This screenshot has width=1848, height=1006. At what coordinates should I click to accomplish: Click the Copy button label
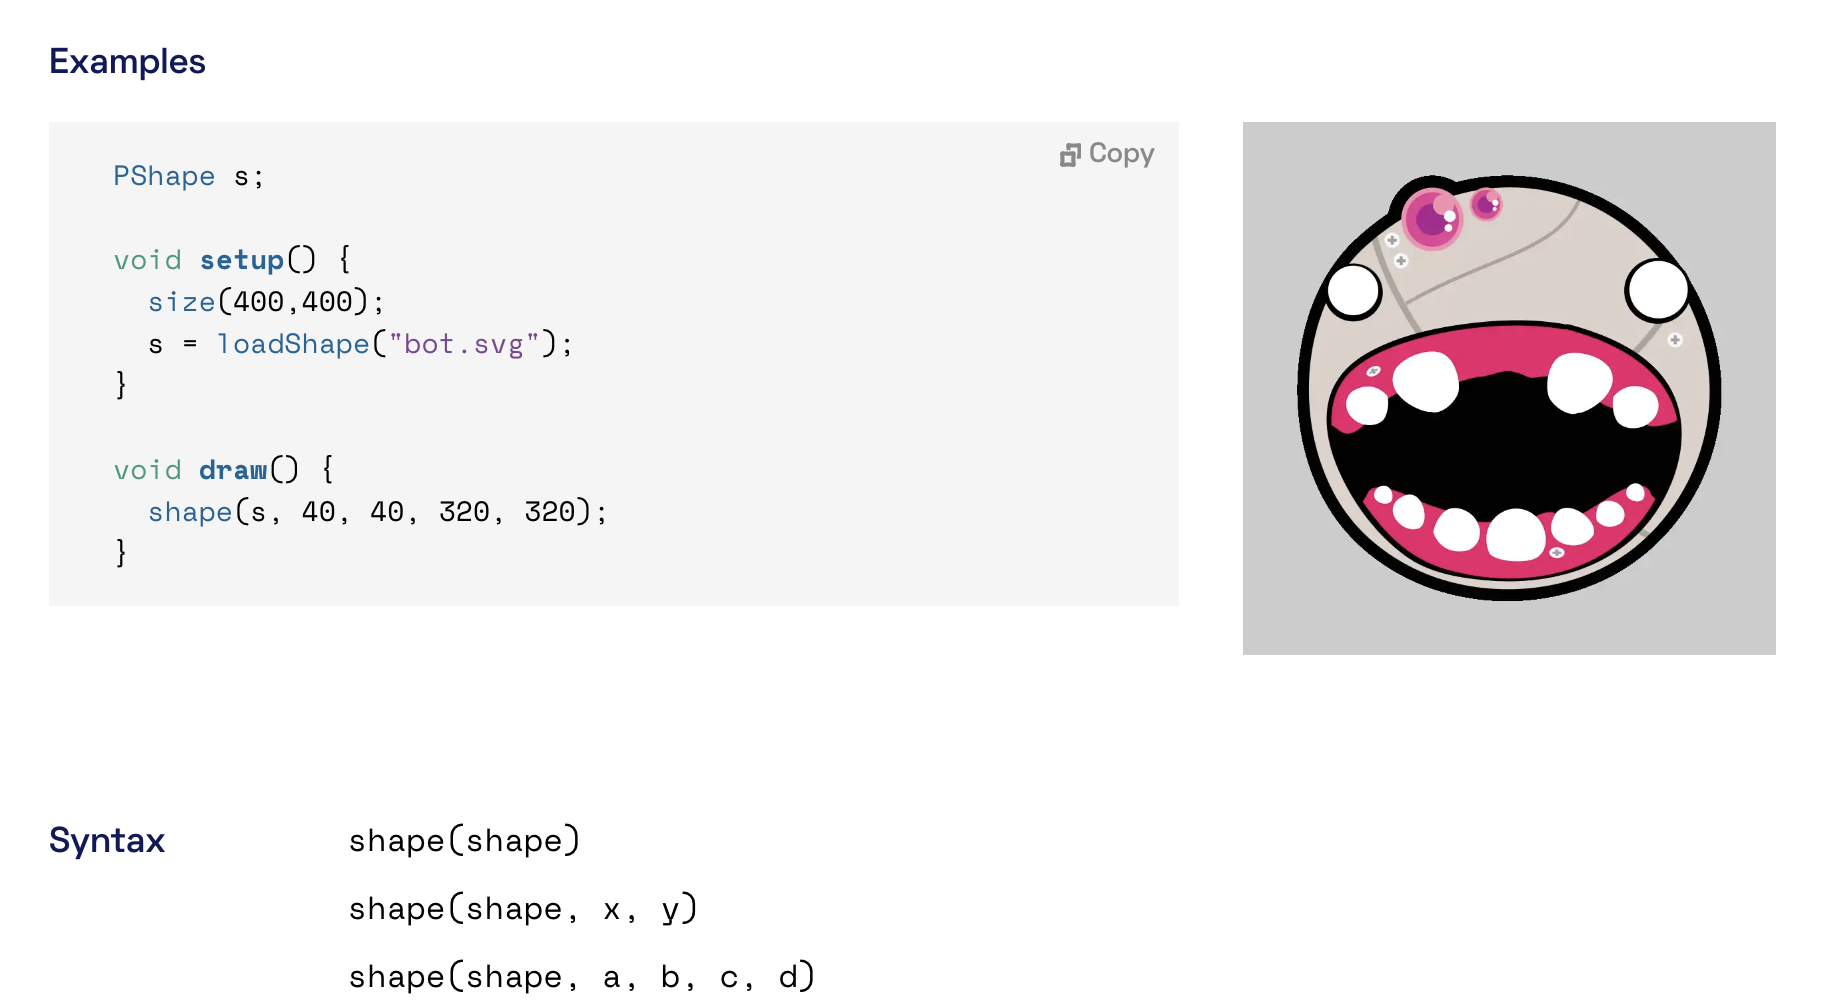click(1121, 154)
